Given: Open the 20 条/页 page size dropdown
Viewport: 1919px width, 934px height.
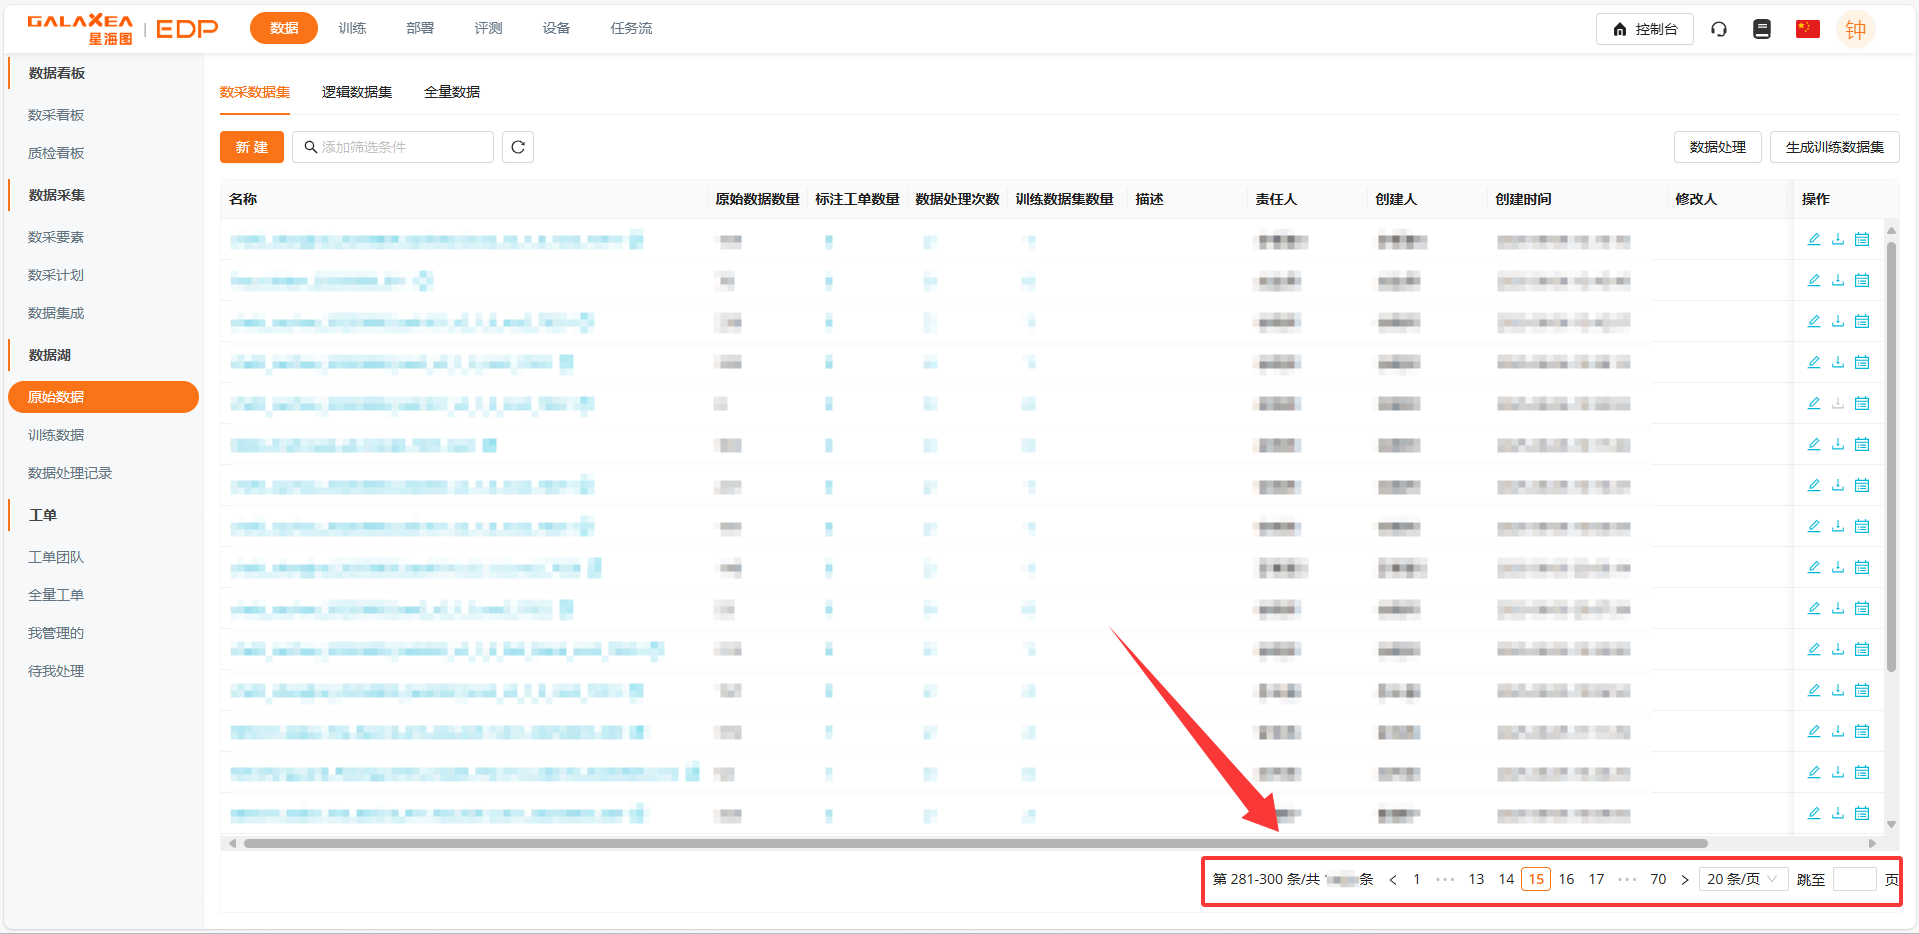Looking at the screenshot, I should tap(1742, 879).
